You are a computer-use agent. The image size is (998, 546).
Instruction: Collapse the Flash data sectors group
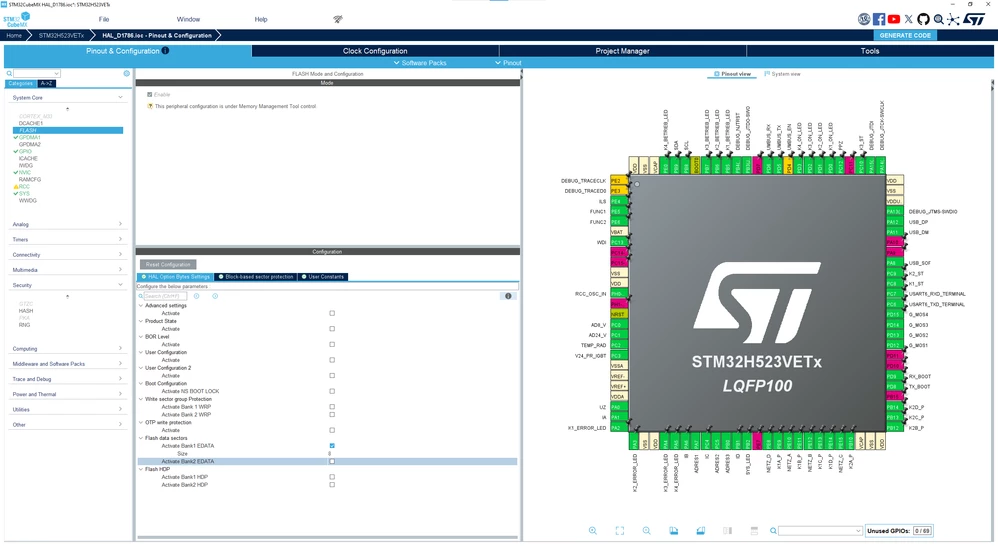coord(141,438)
